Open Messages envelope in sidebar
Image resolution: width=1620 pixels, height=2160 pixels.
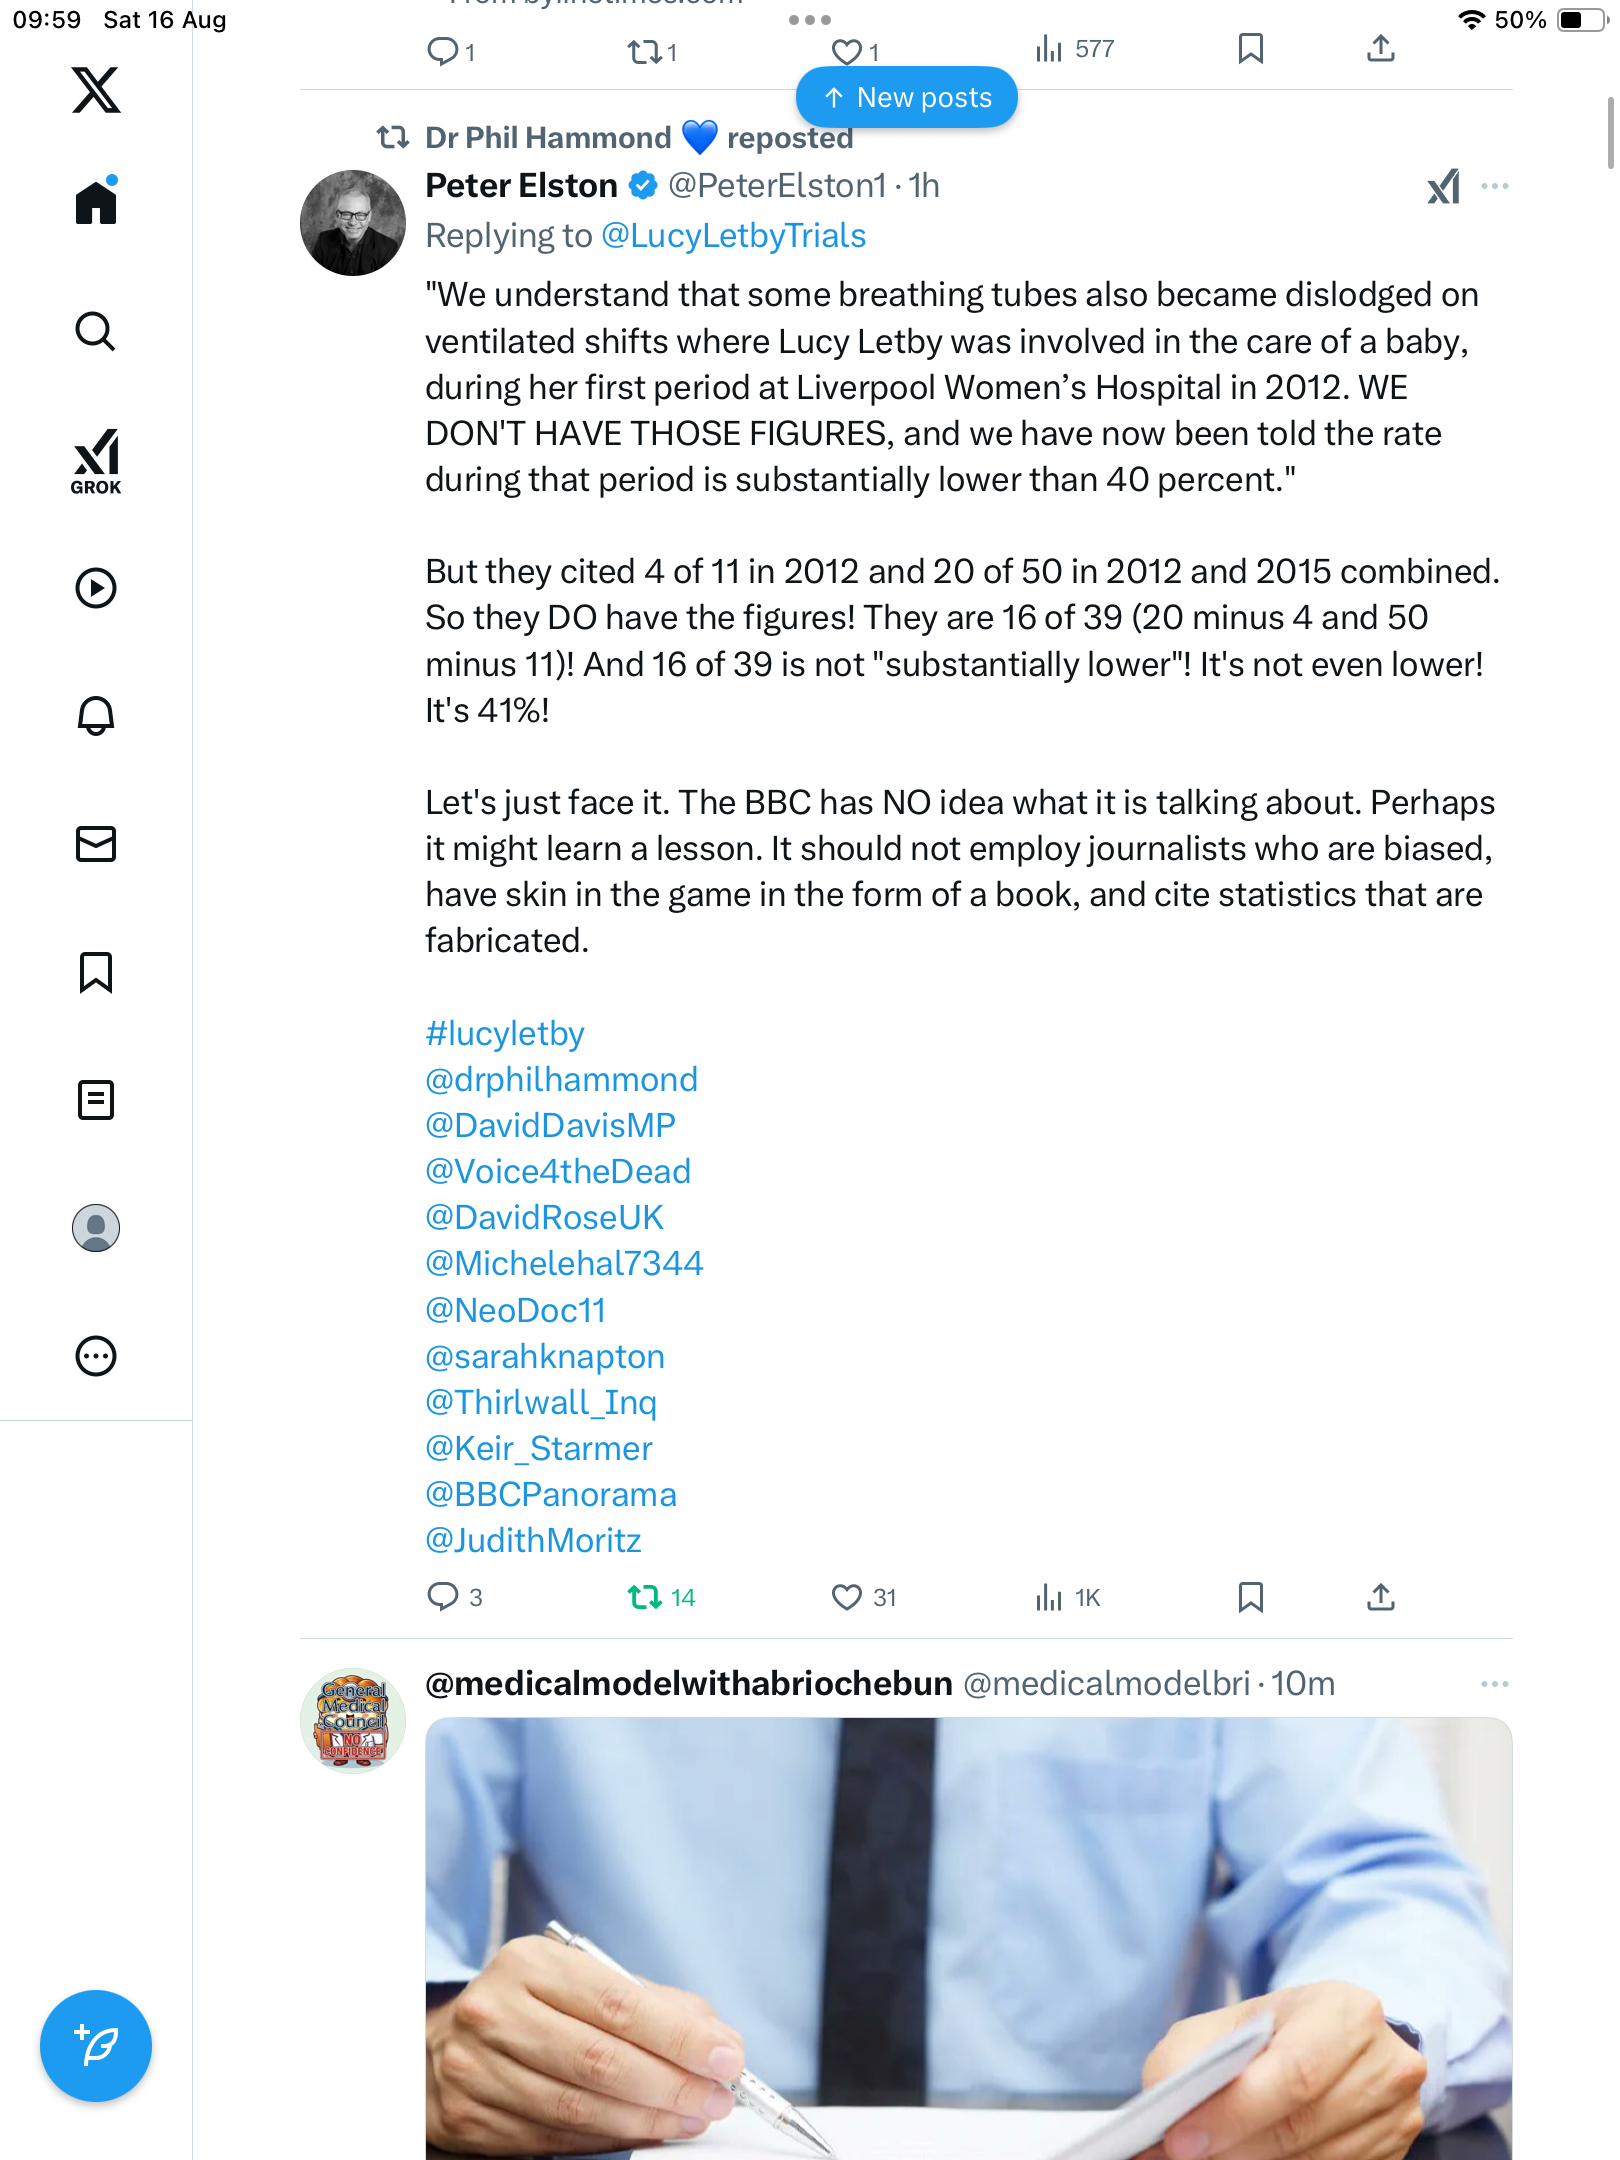[x=96, y=844]
